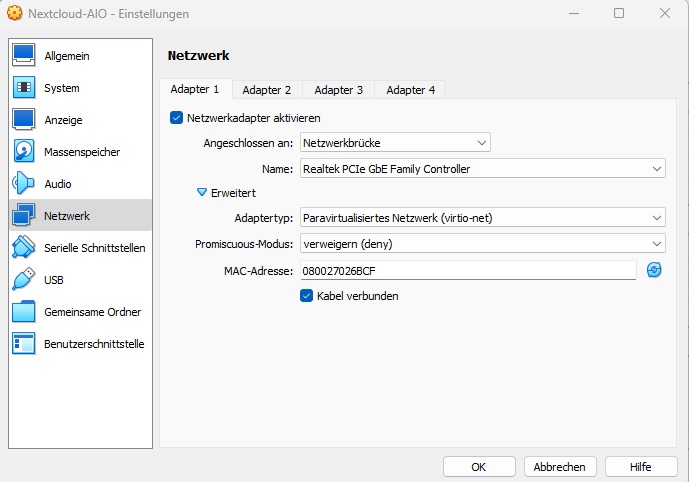Minimize the settings window

573,13
